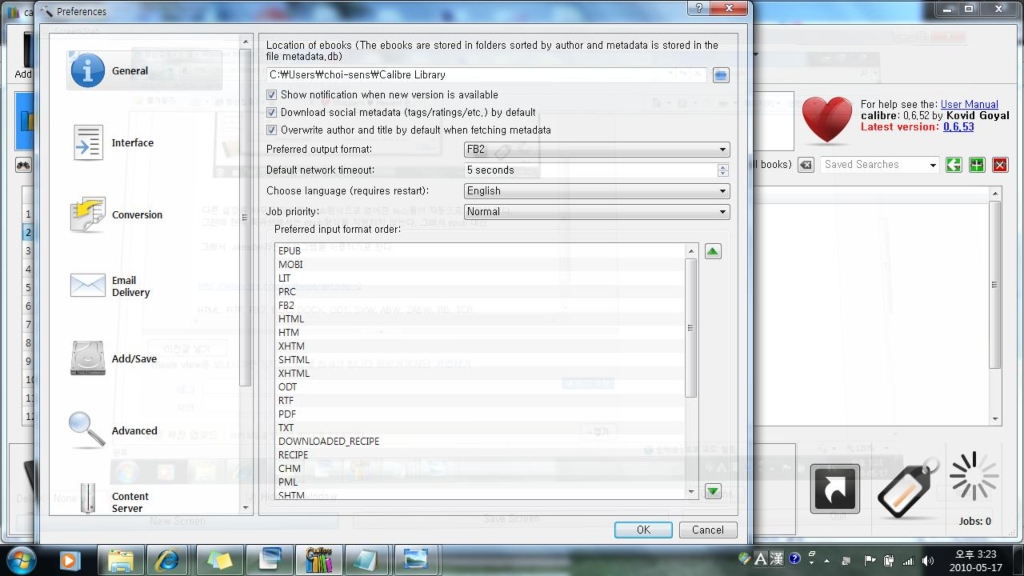Select LIT in input format list

(481, 278)
